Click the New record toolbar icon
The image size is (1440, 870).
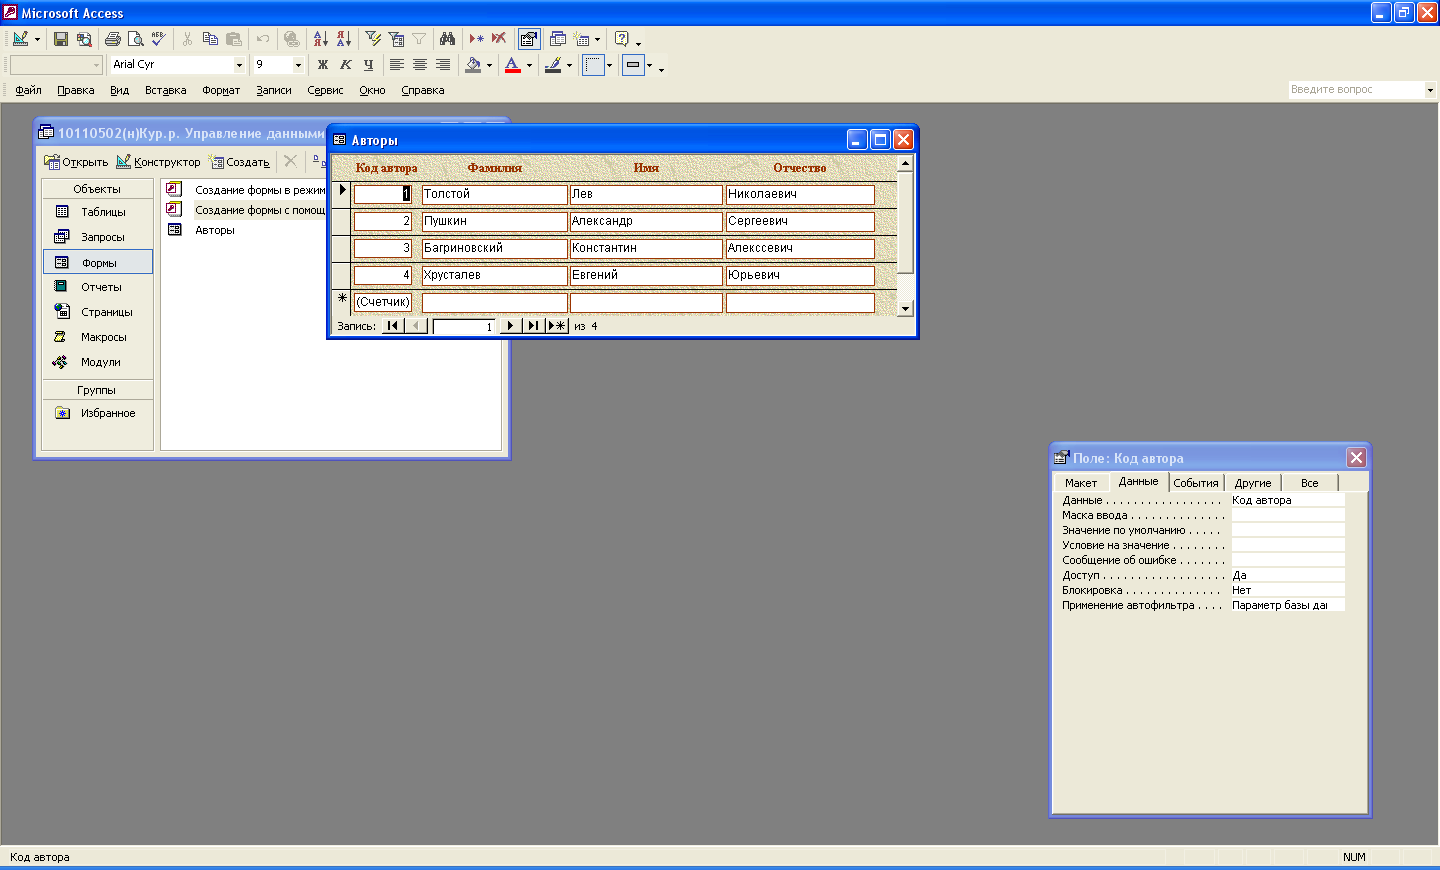pos(476,39)
